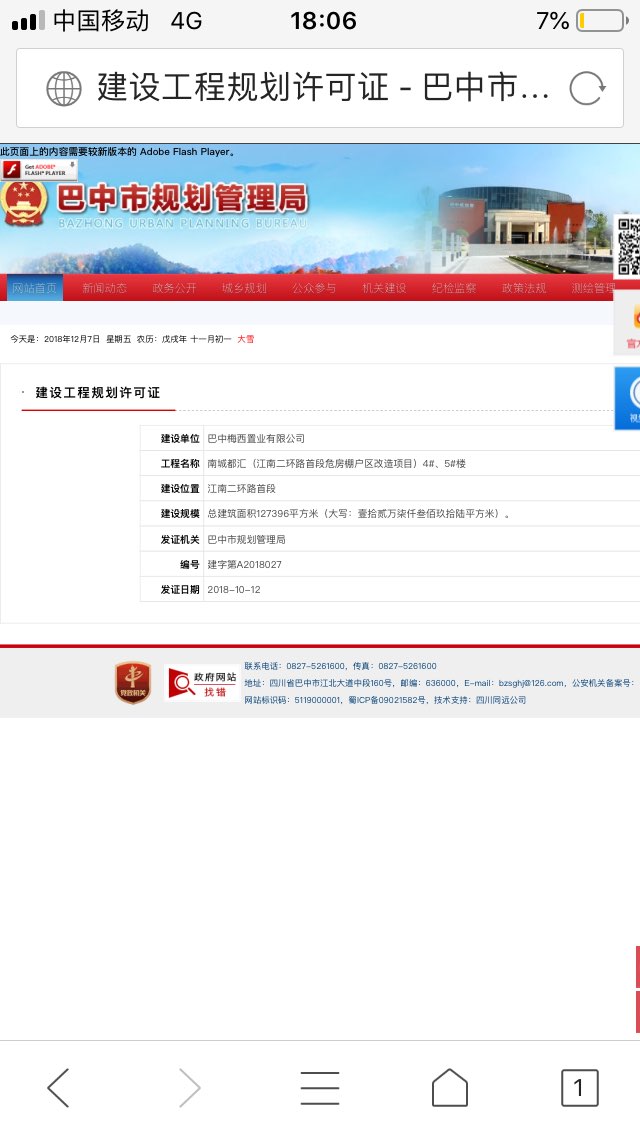
Task: Tap the QR code image
Action: [x=627, y=245]
